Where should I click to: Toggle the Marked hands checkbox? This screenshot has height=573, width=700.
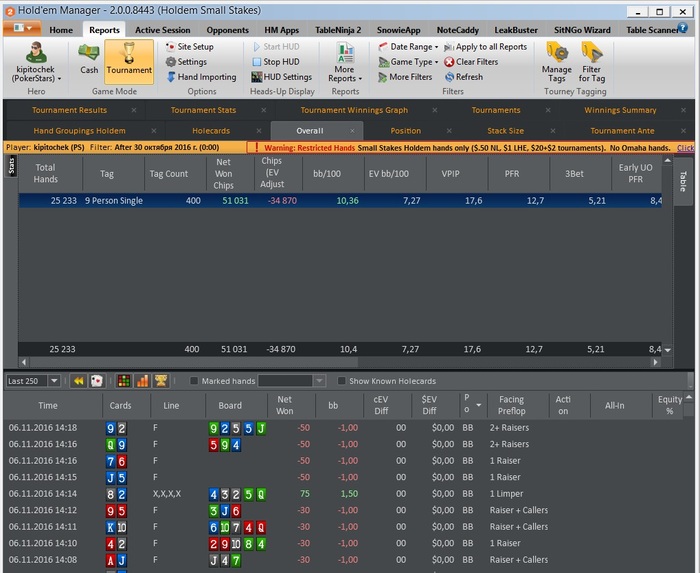tap(194, 381)
